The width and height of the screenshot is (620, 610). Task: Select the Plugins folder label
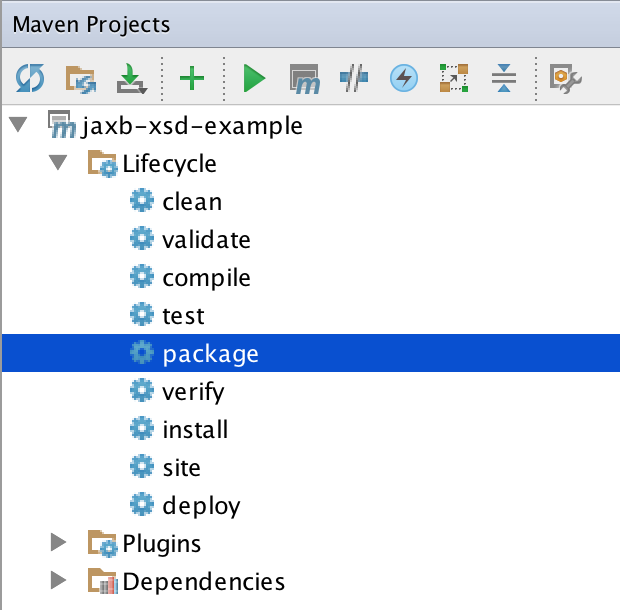click(162, 544)
